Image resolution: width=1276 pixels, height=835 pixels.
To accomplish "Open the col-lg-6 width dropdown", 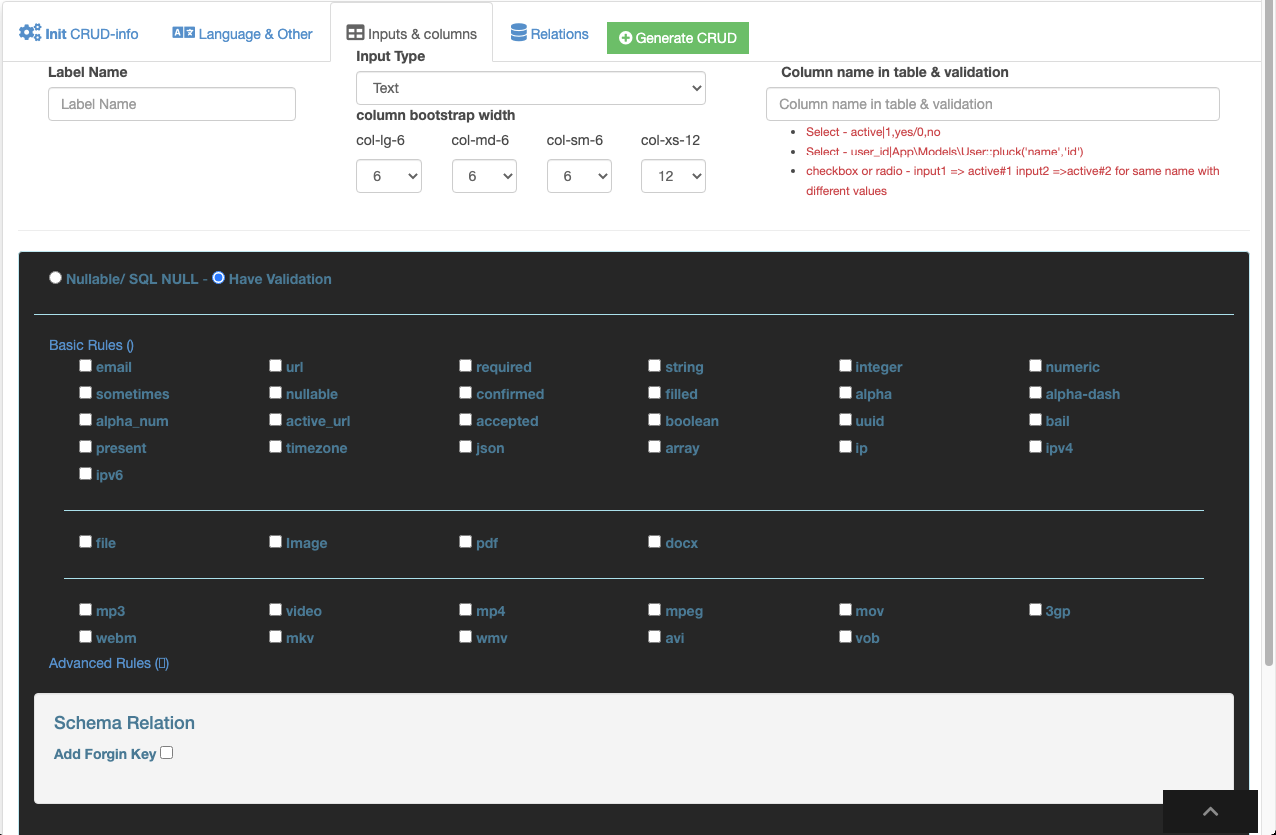I will tap(389, 176).
